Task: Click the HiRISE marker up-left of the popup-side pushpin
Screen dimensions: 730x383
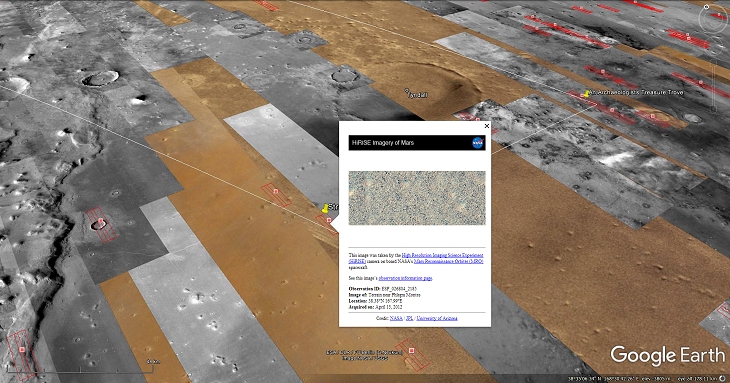Action: click(276, 191)
